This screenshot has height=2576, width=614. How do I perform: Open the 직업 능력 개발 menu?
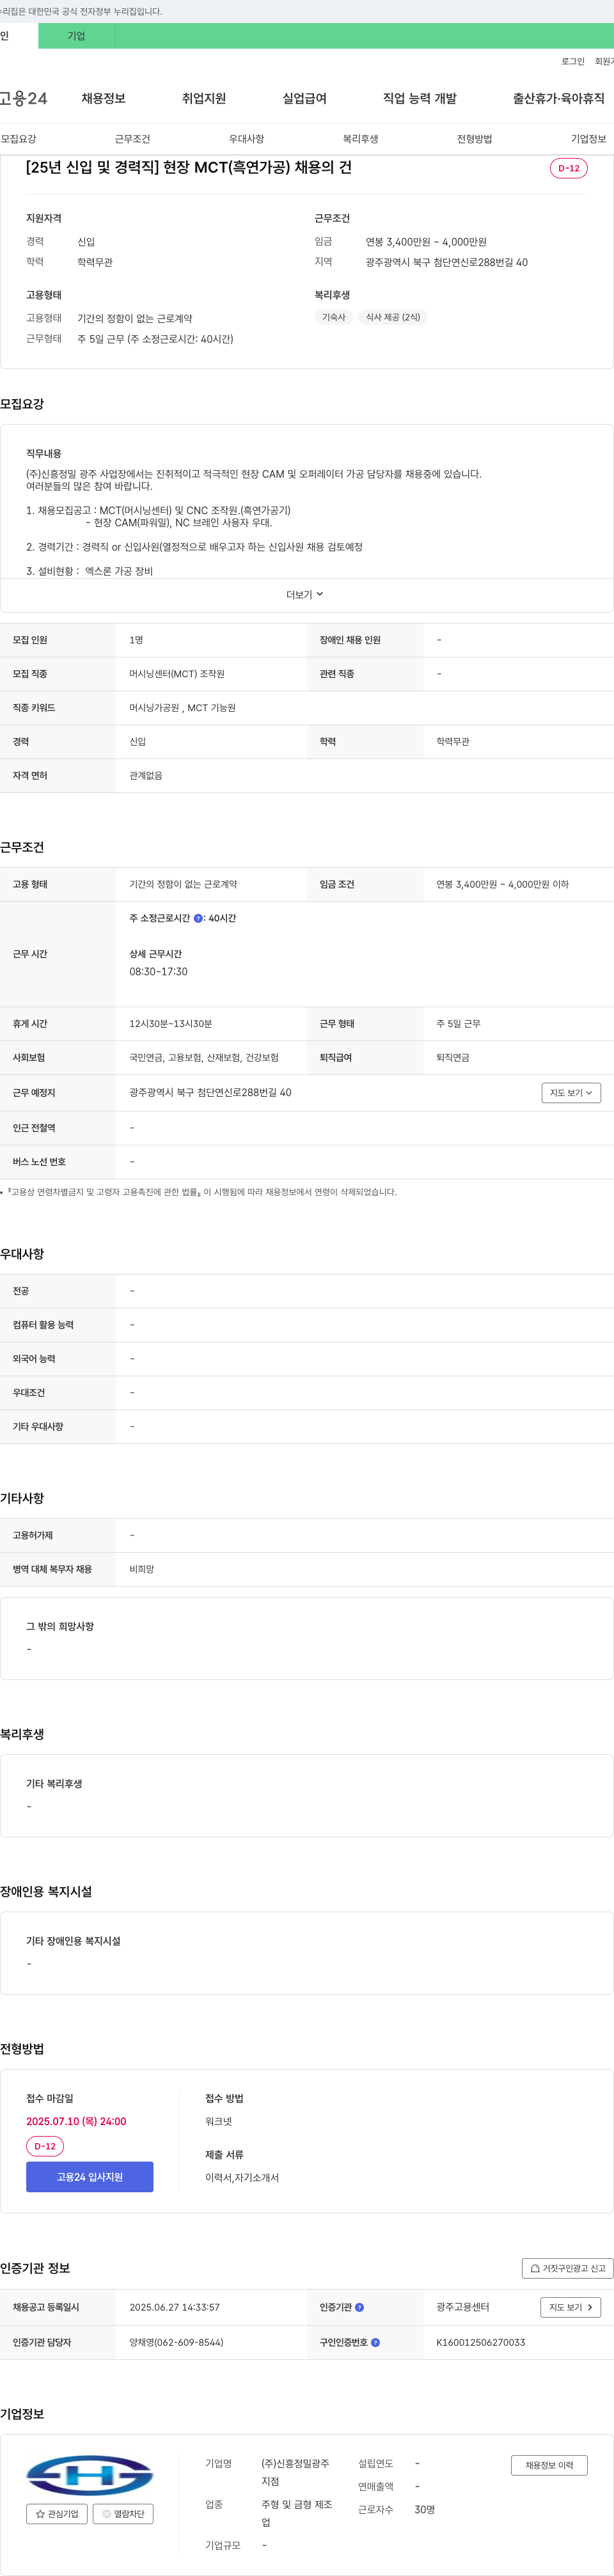(419, 98)
